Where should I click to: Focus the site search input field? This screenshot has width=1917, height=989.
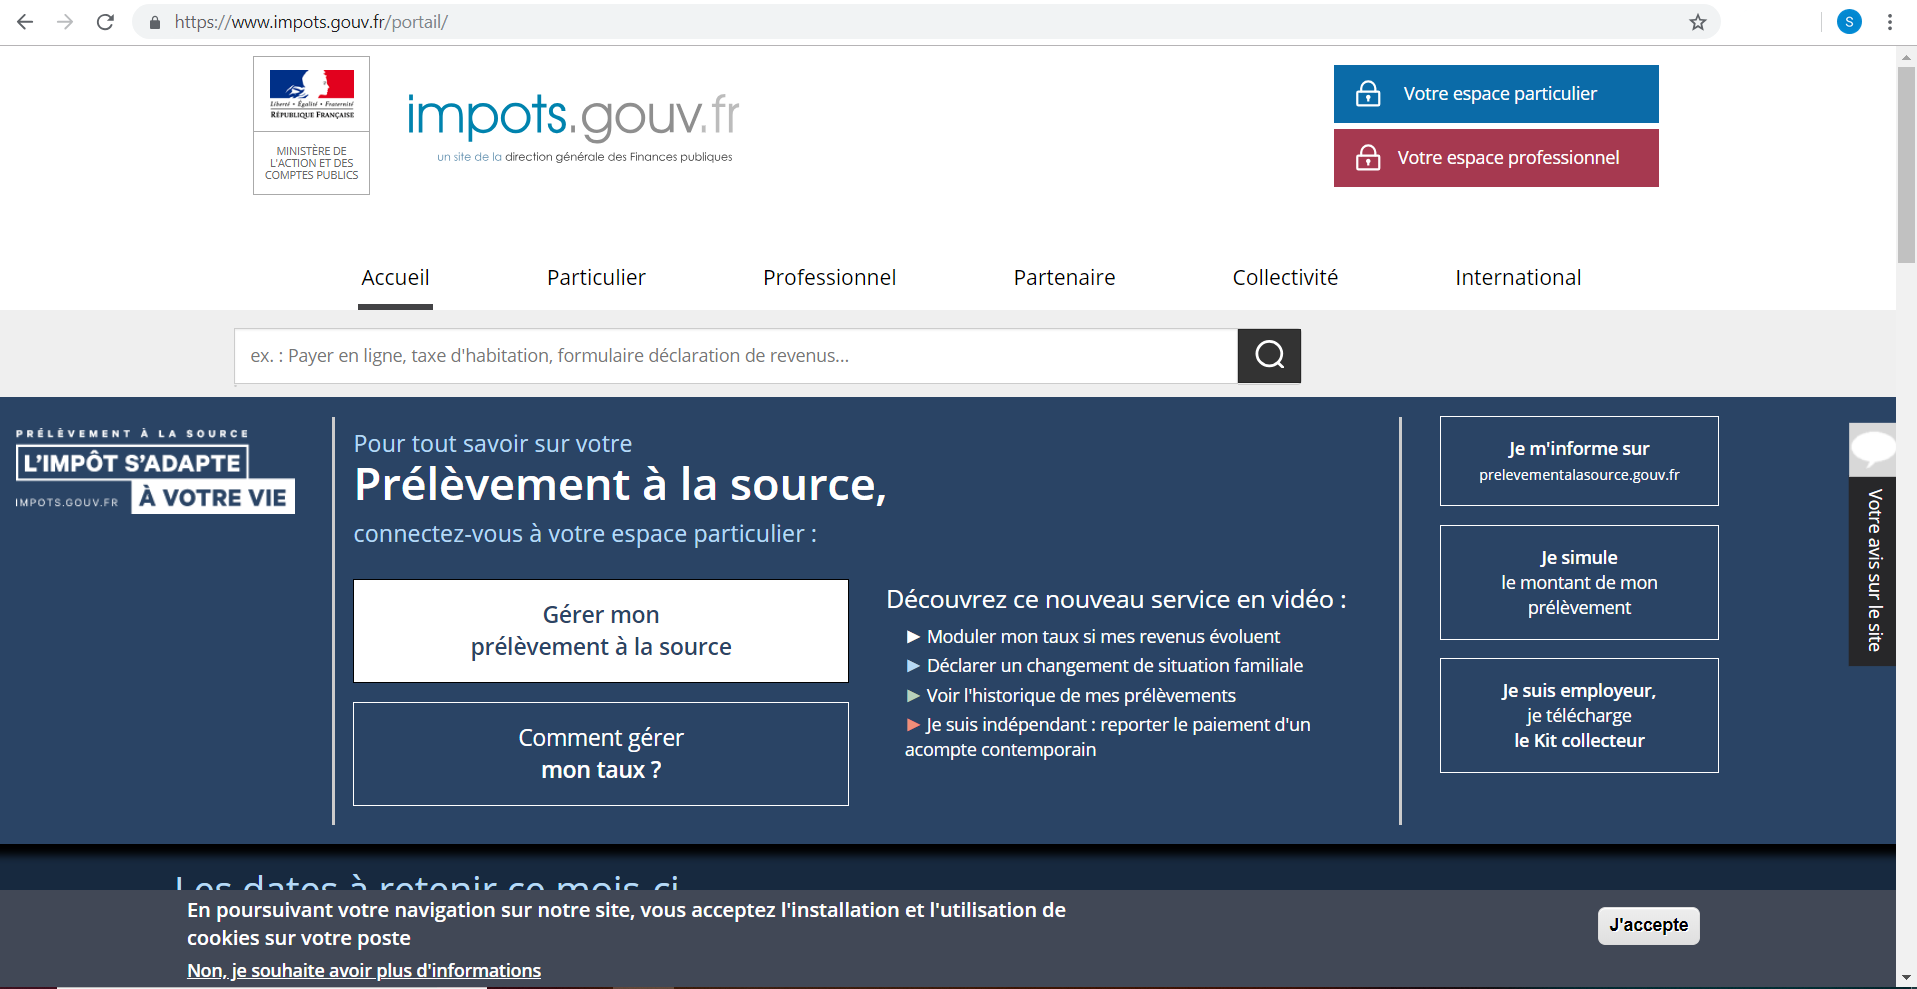736,356
